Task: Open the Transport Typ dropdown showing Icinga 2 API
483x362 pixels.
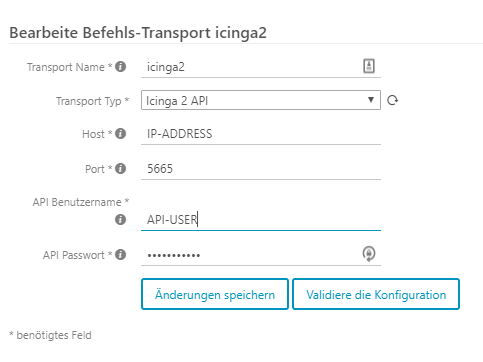Action: tap(261, 100)
